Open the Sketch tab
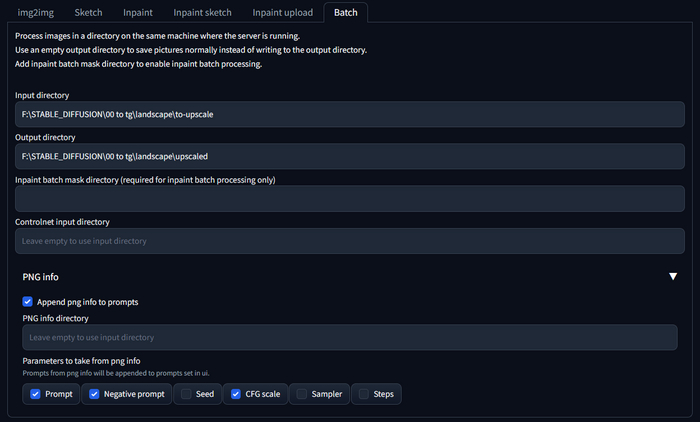 tap(88, 12)
